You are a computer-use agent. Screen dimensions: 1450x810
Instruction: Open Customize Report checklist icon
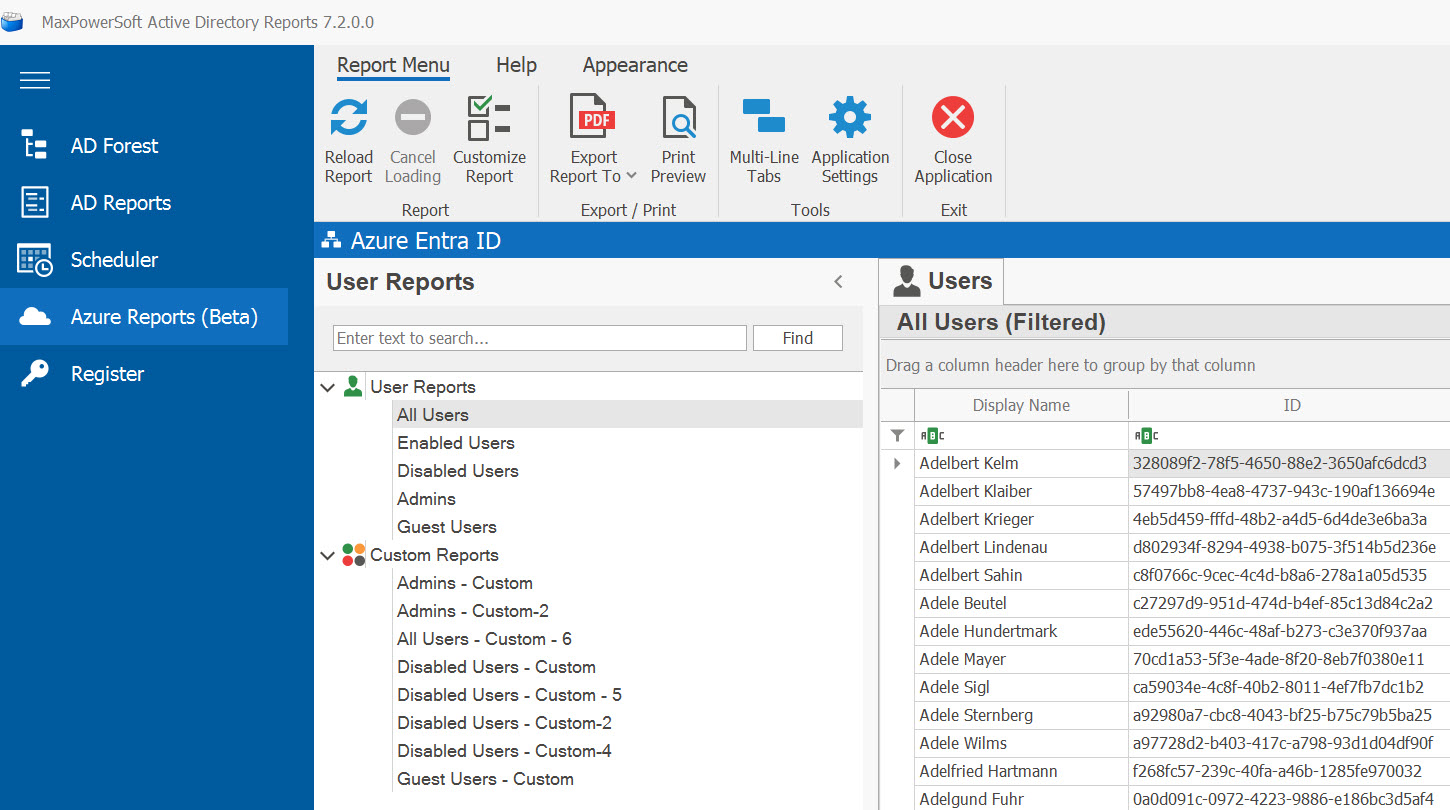coord(489,119)
